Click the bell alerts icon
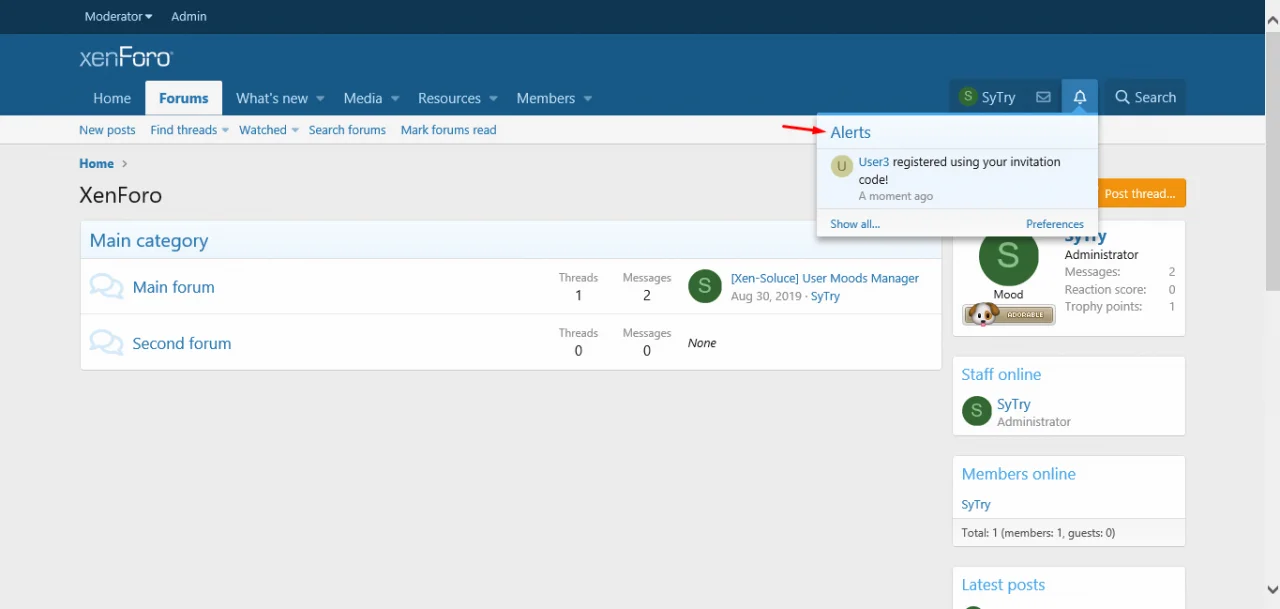Screen dimensions: 1280x609 1079,97
